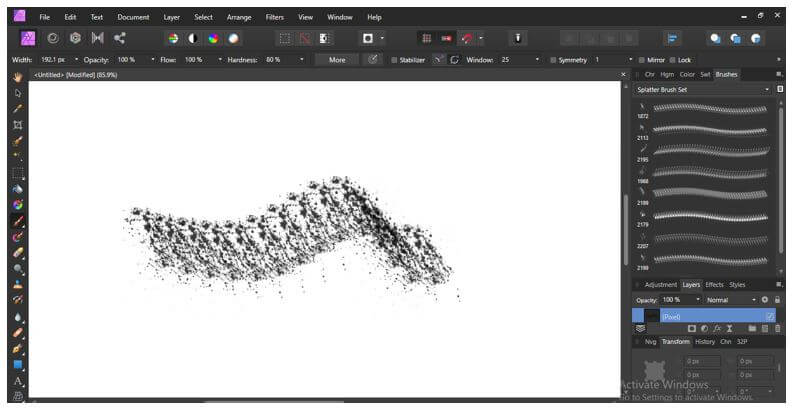
Task: Open snapping options dropdown arrow
Action: coord(481,38)
